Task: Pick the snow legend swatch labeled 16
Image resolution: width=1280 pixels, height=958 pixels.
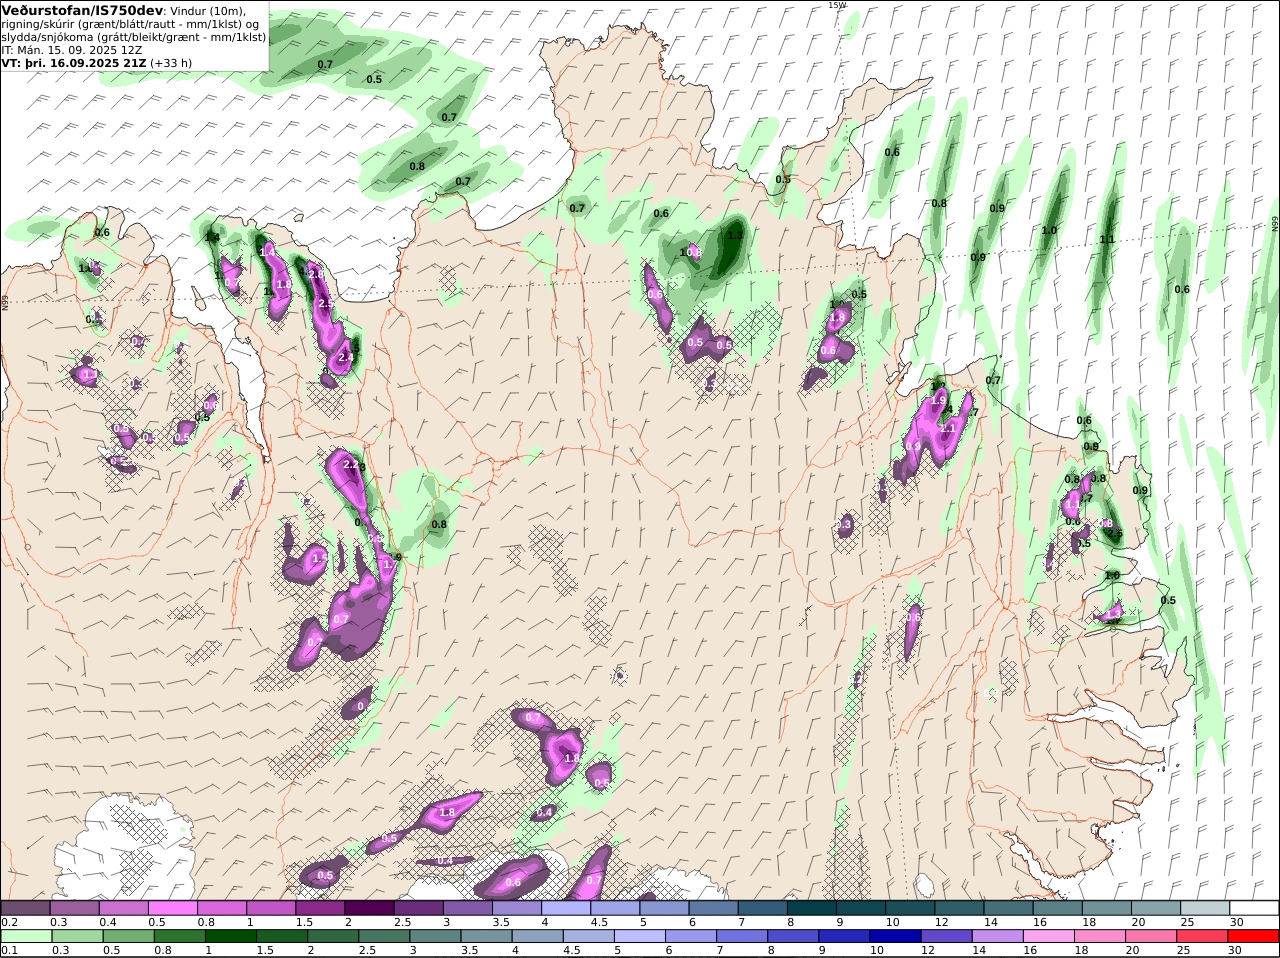Action: click(1058, 907)
